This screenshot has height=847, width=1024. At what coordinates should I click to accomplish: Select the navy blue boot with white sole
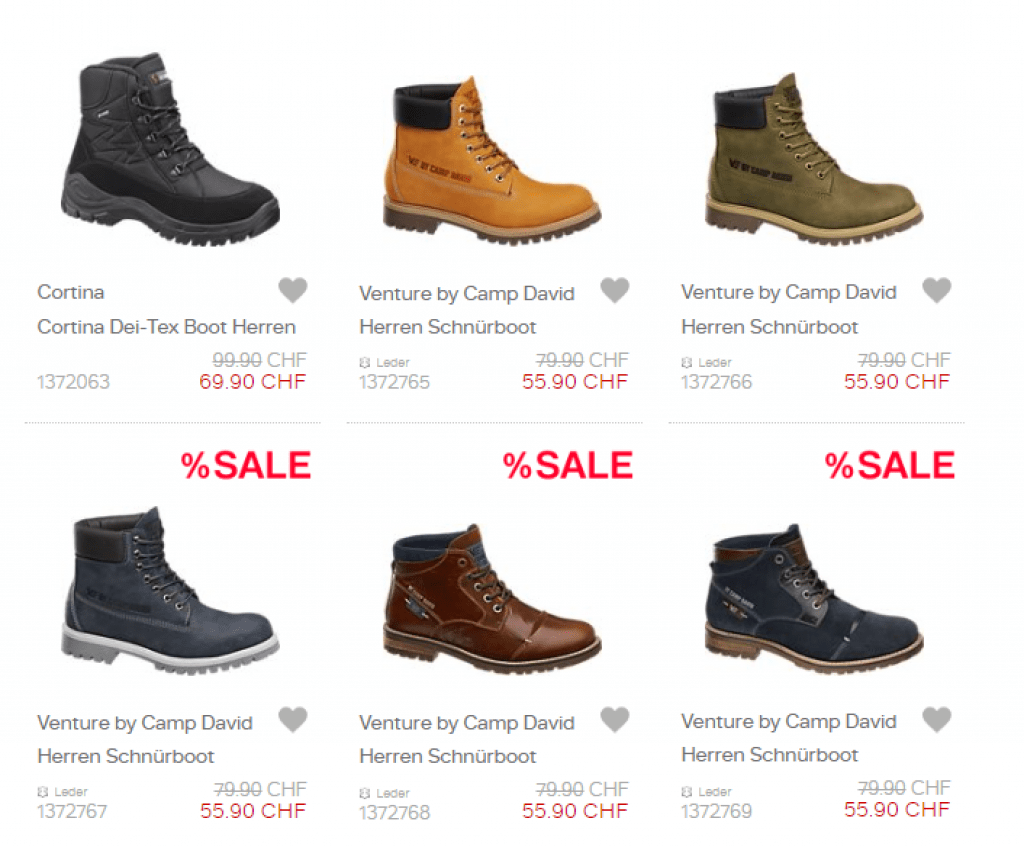(x=170, y=590)
